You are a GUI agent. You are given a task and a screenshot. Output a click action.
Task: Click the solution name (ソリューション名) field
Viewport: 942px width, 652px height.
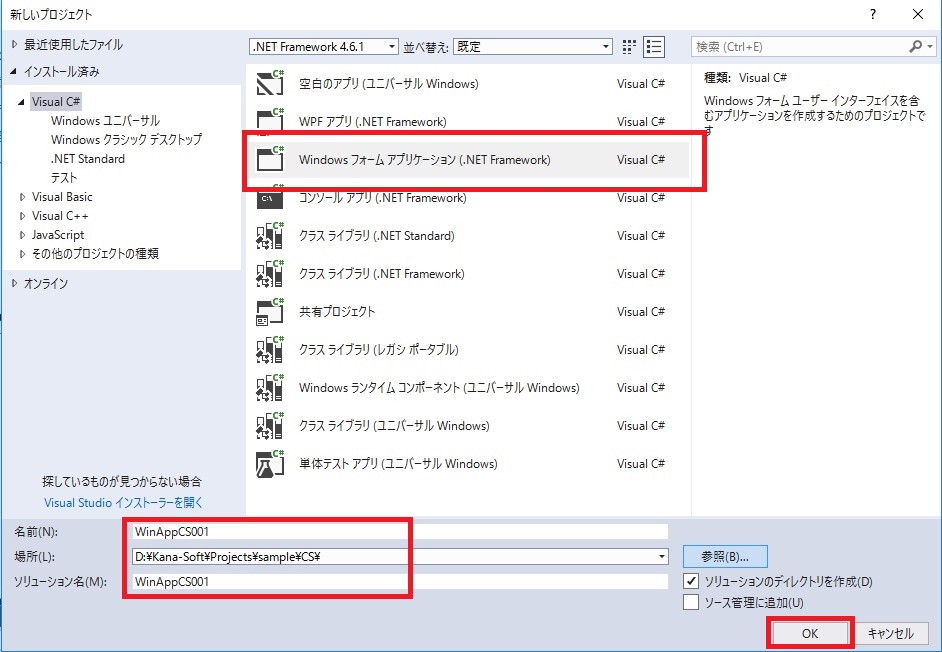coord(400,581)
